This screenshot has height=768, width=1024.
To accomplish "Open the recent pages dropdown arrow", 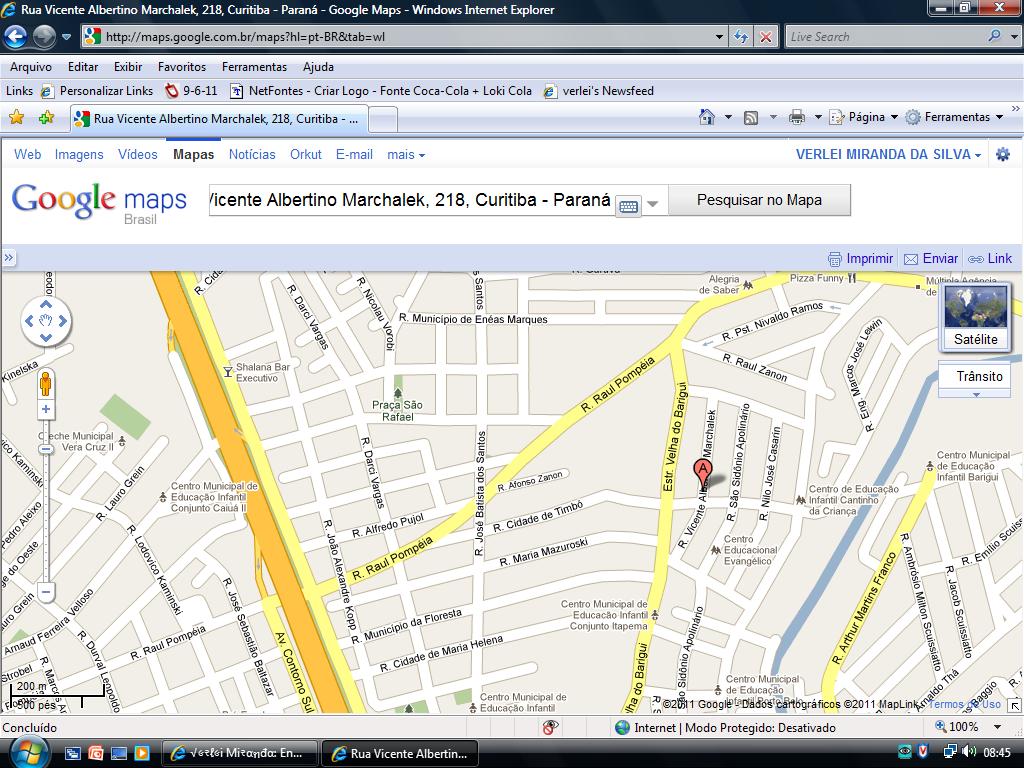I will point(66,37).
